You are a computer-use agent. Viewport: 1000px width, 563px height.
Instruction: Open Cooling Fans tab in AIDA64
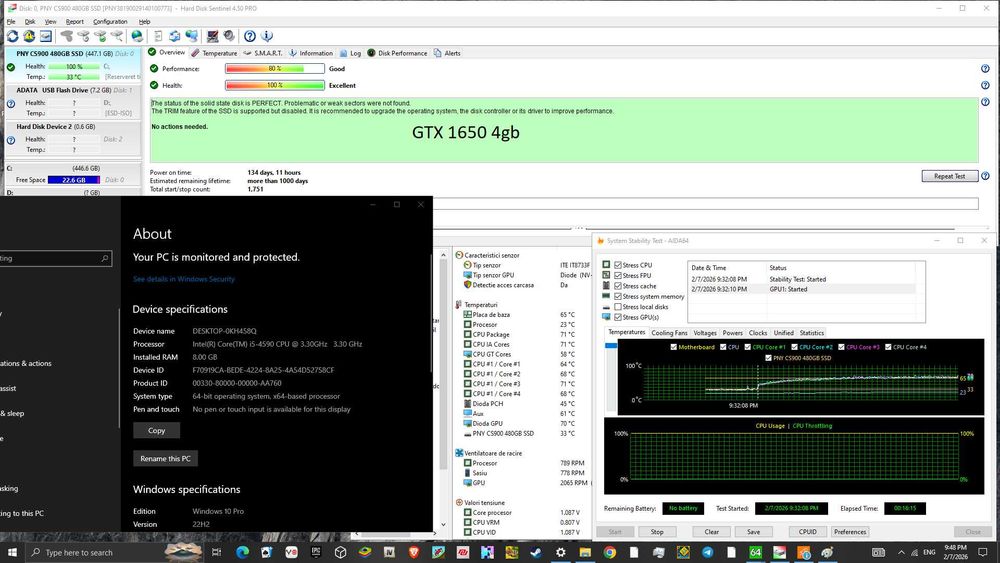(x=669, y=333)
